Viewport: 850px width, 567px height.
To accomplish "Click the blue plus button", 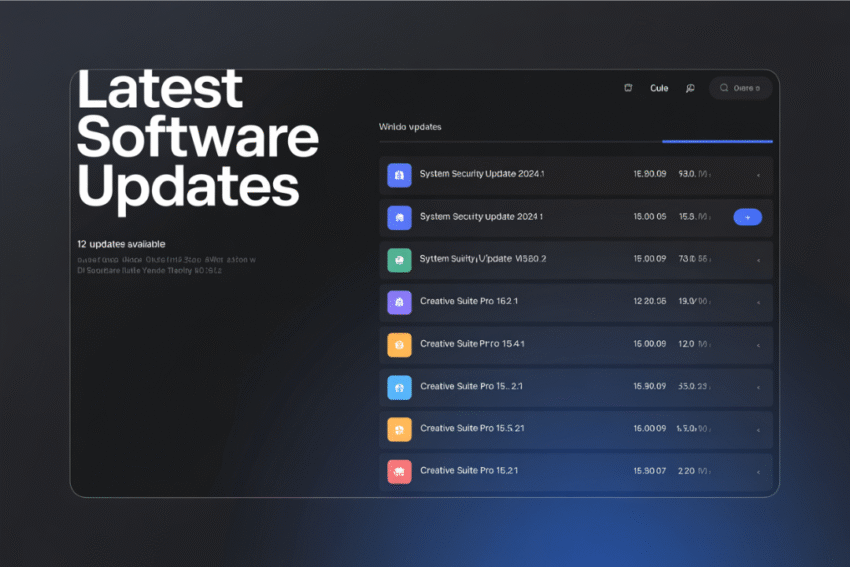I will pyautogui.click(x=748, y=217).
